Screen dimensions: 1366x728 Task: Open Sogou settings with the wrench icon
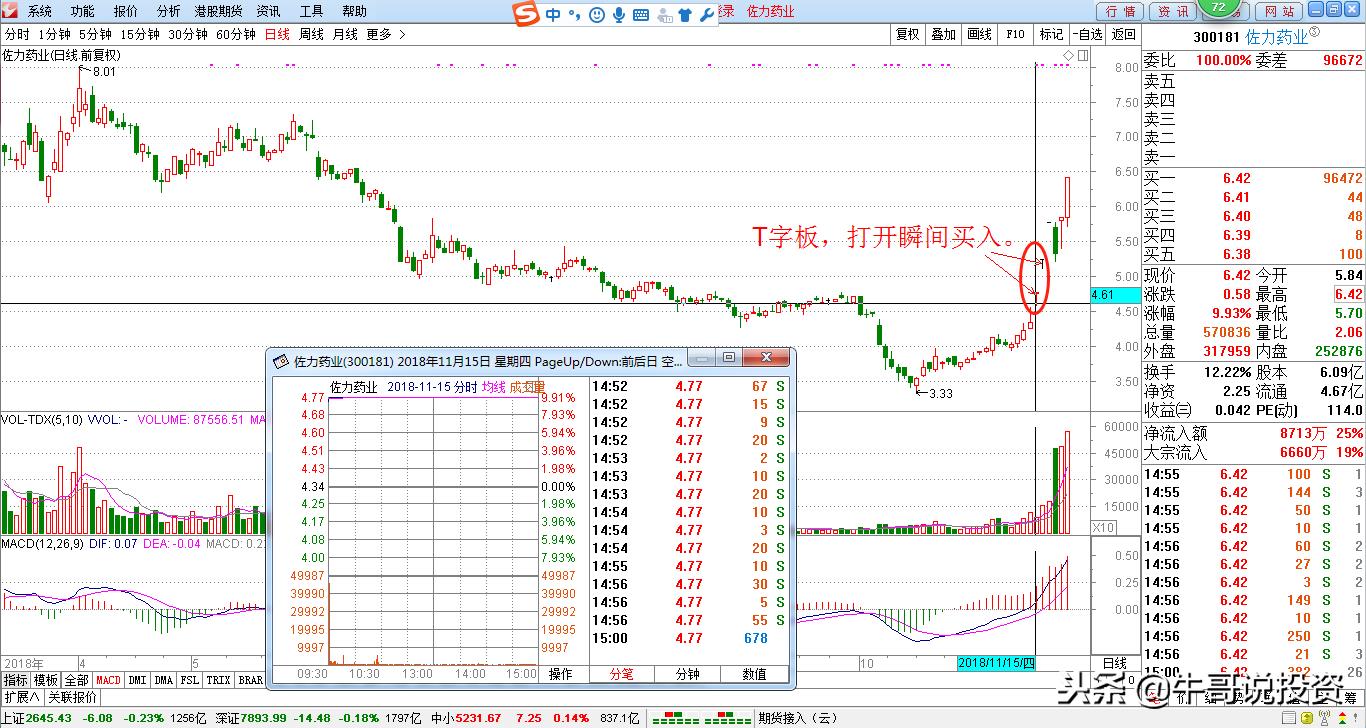707,13
